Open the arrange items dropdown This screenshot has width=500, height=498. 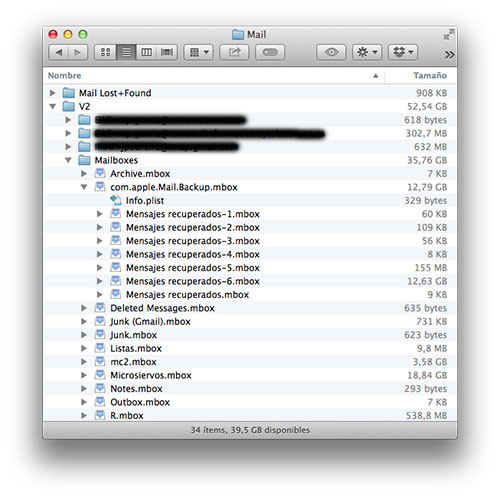(199, 52)
